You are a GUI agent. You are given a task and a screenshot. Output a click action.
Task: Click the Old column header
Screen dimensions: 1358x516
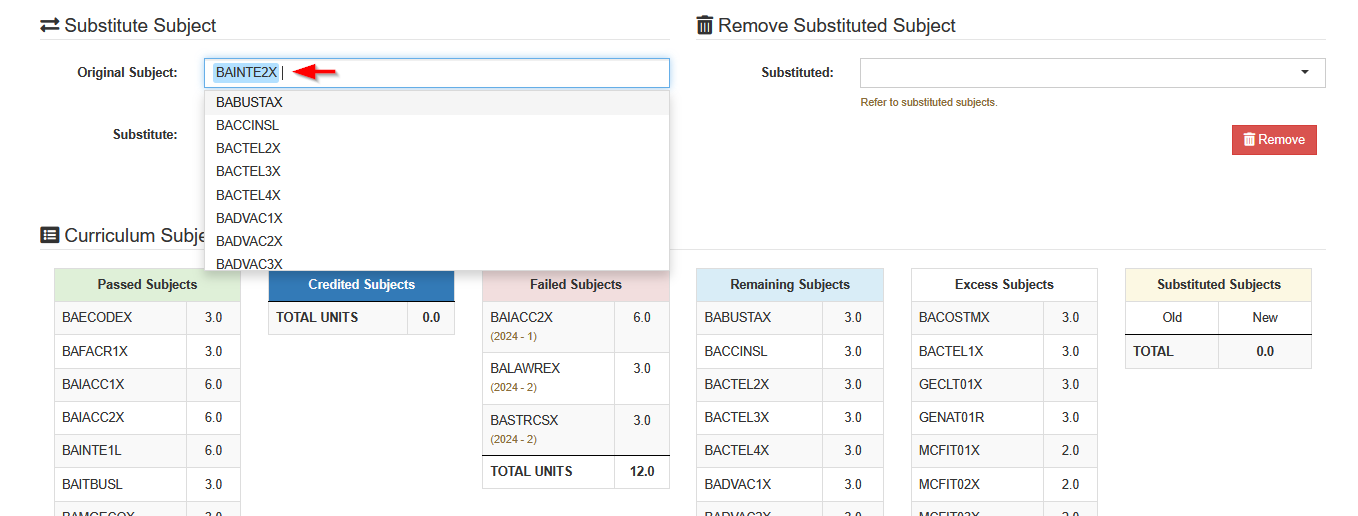click(x=1172, y=318)
